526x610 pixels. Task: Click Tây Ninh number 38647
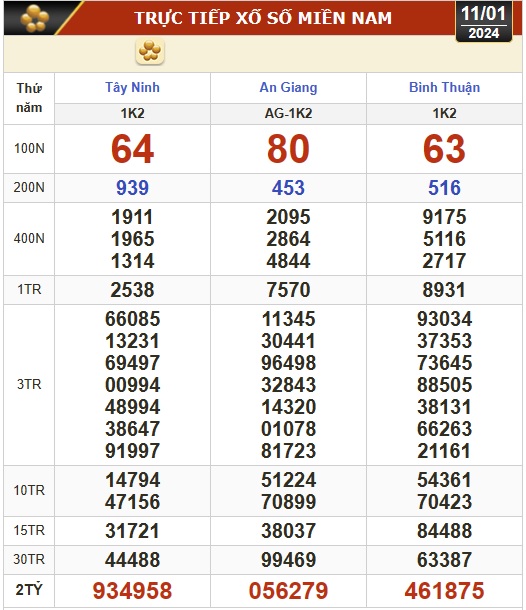coord(132,429)
